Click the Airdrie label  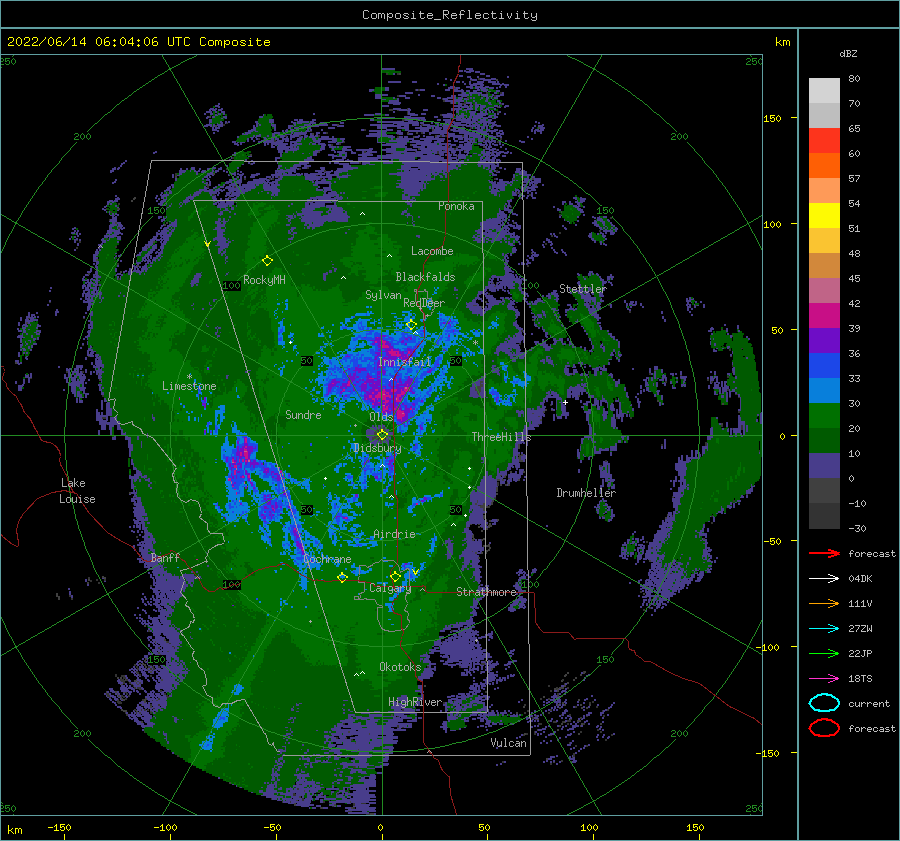[394, 534]
